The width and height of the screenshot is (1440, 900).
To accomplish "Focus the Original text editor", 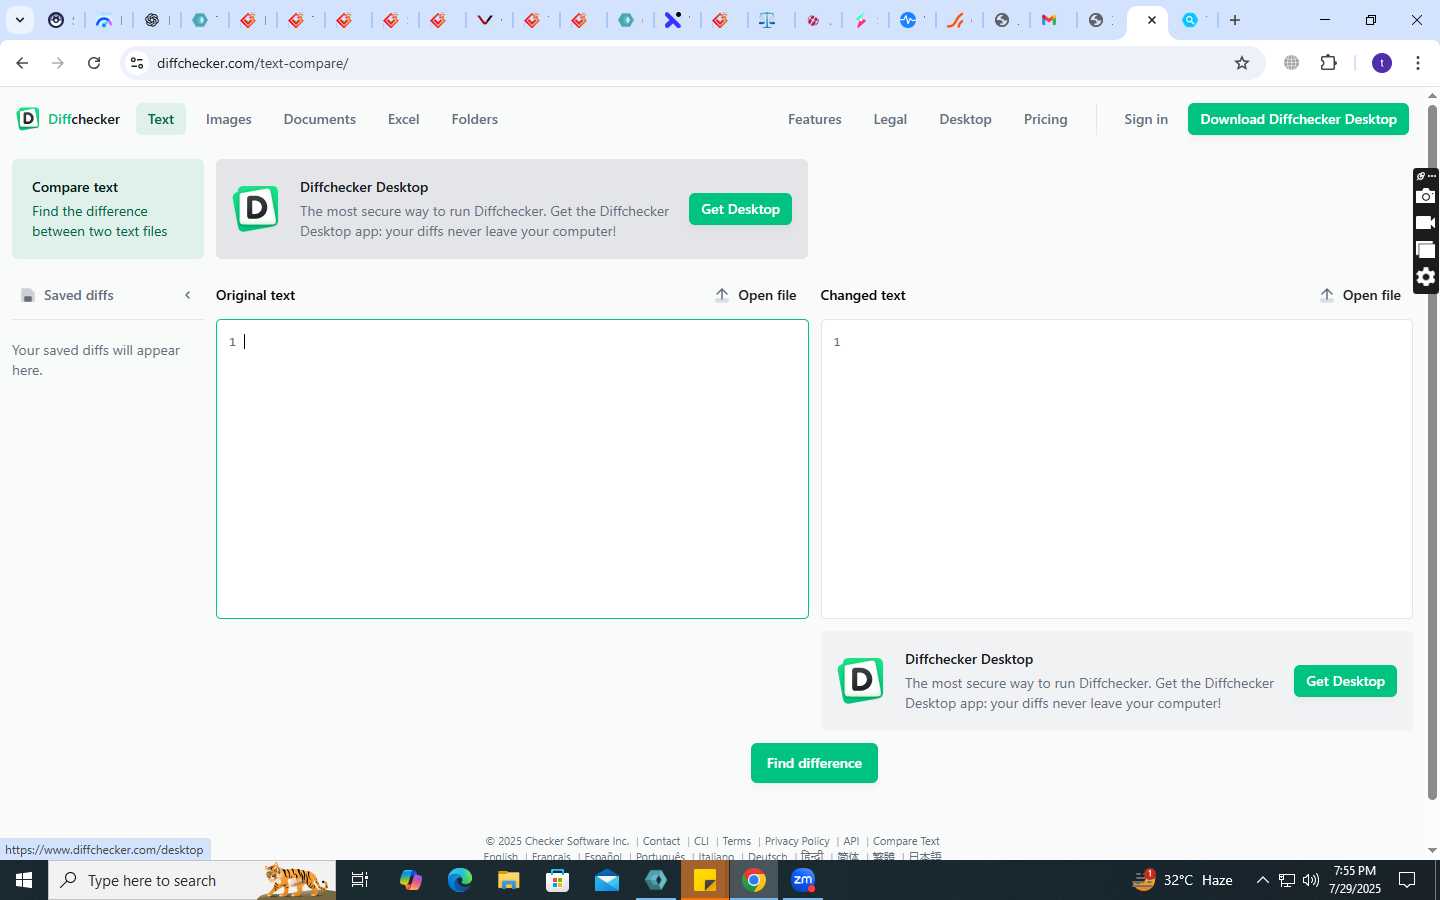I will point(512,469).
